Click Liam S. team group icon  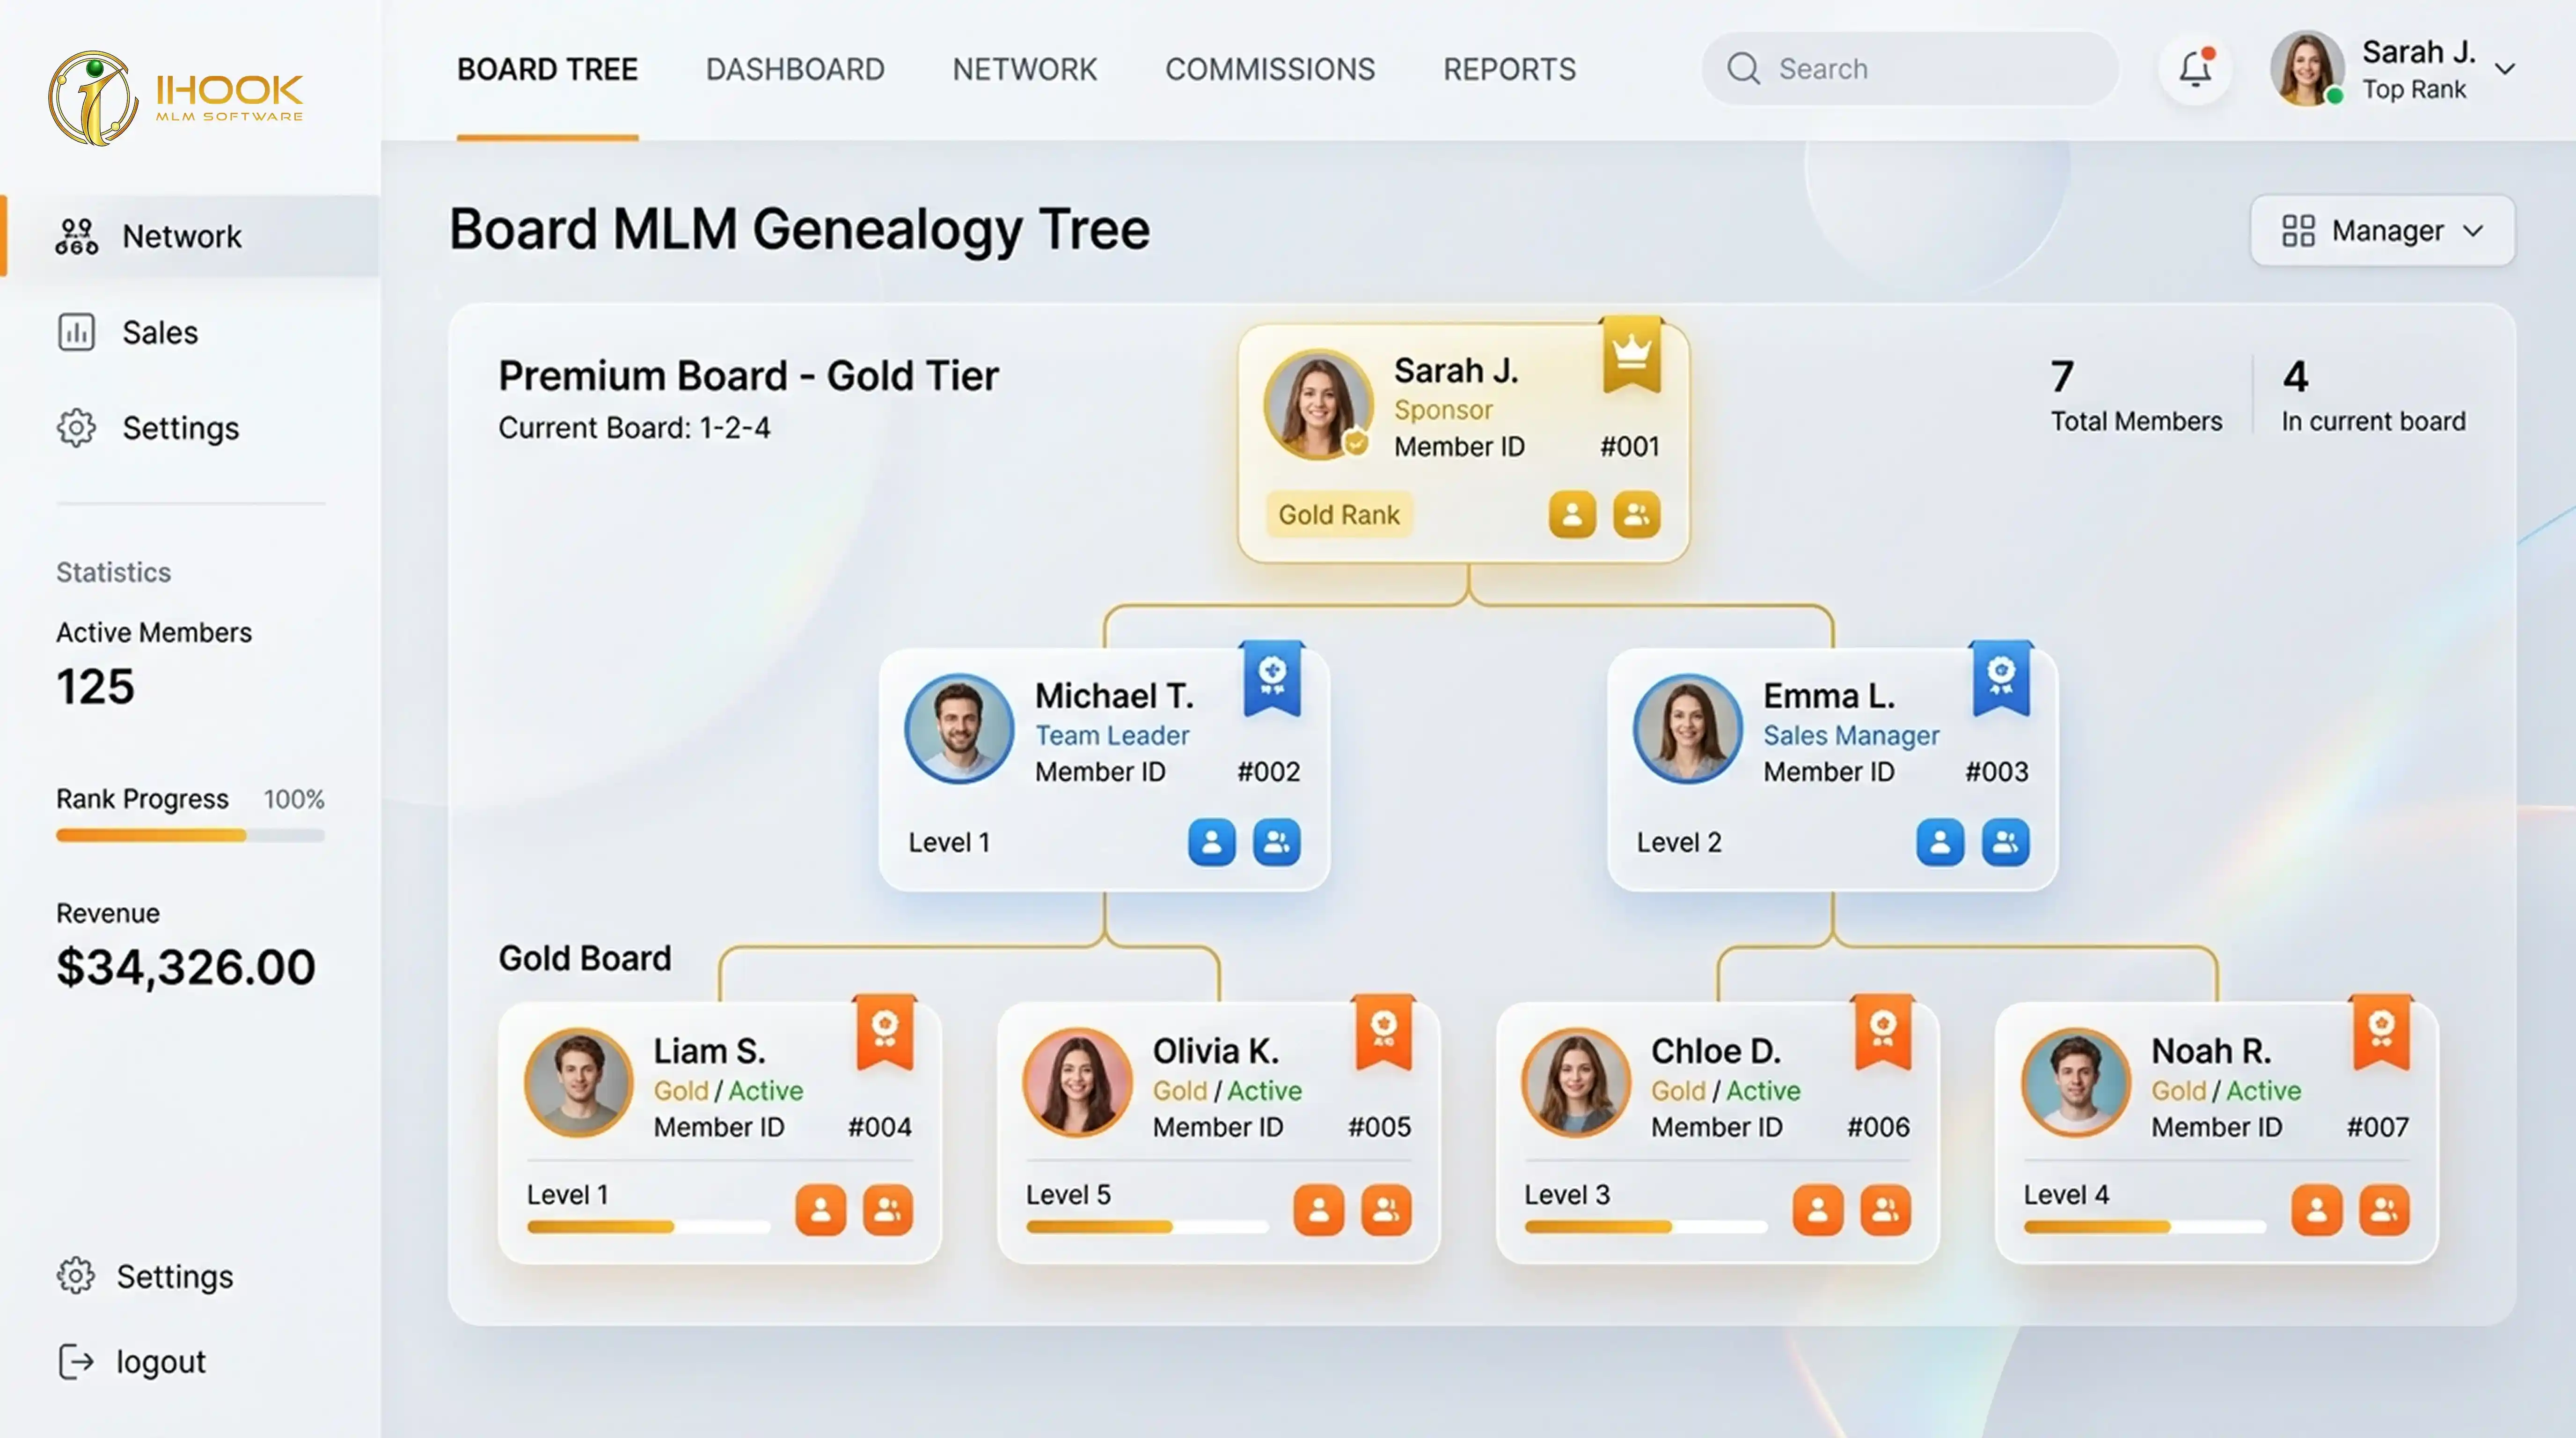pyautogui.click(x=888, y=1210)
